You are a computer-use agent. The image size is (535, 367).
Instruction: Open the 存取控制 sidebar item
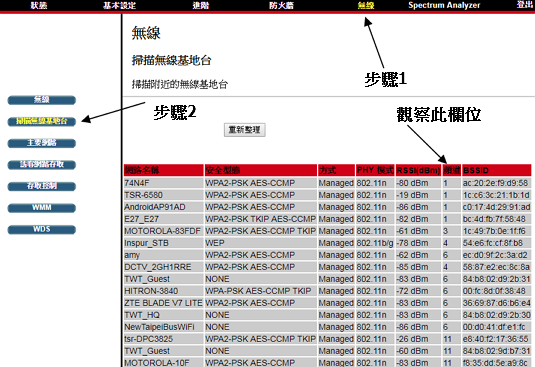coord(42,186)
